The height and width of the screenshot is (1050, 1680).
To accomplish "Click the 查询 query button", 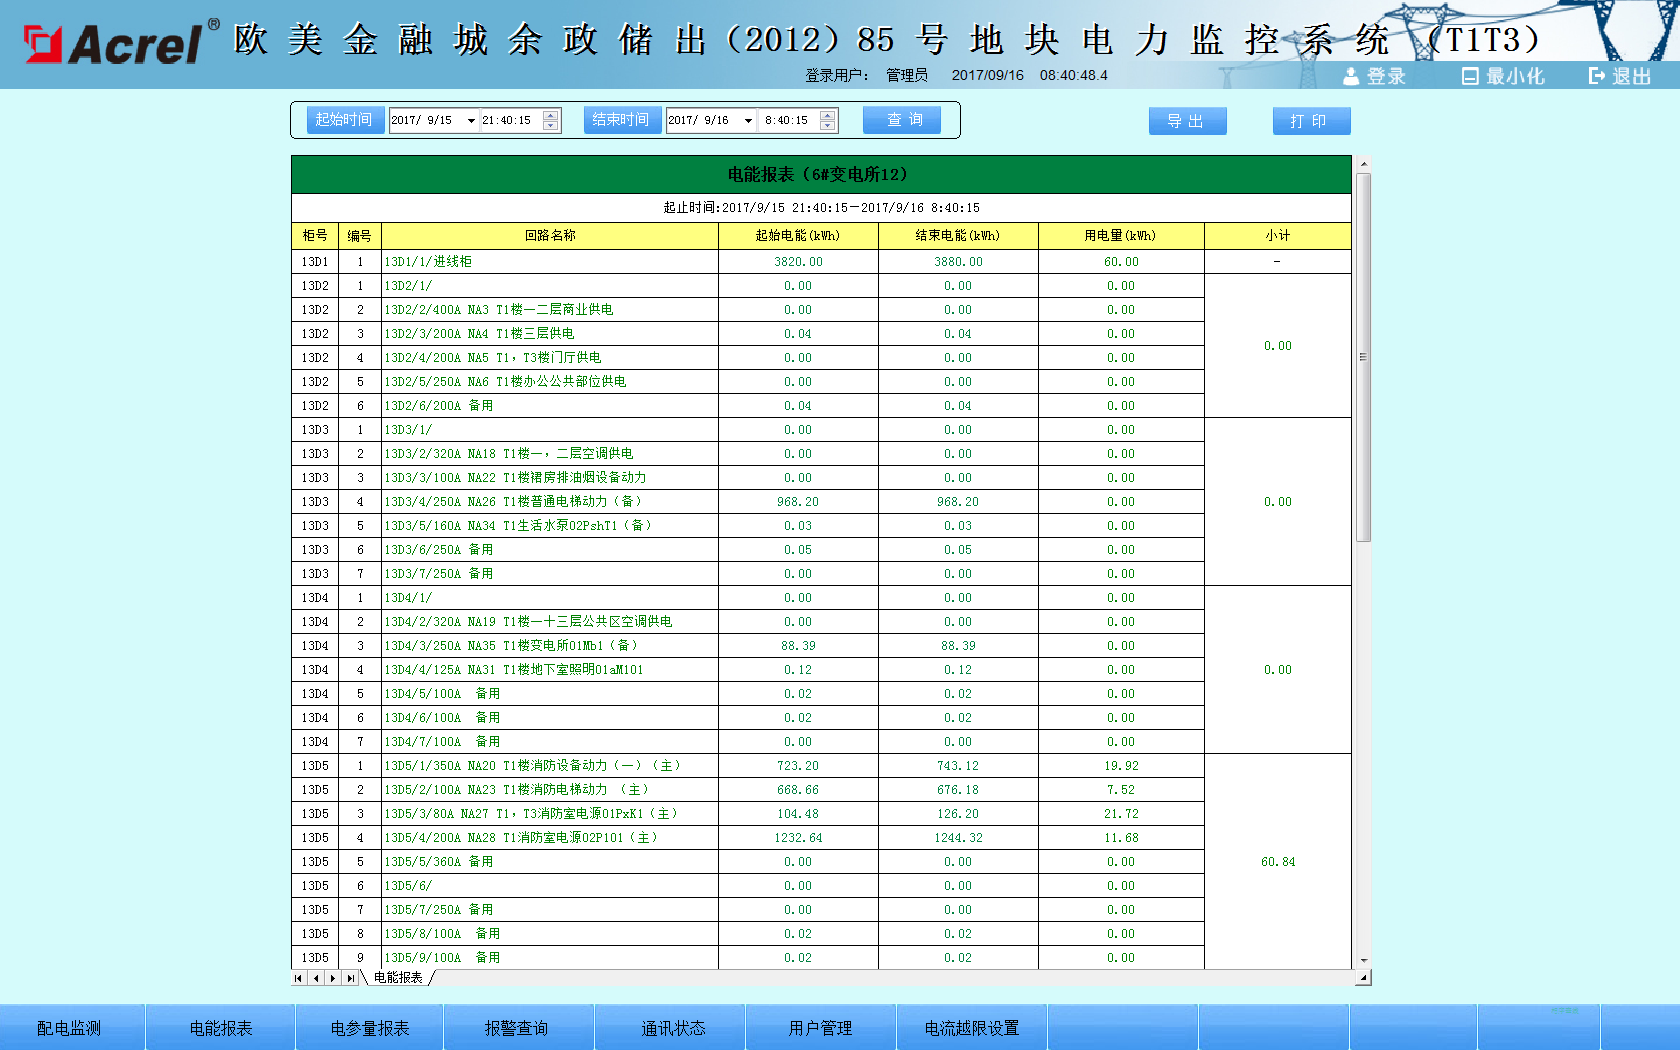I will point(901,119).
